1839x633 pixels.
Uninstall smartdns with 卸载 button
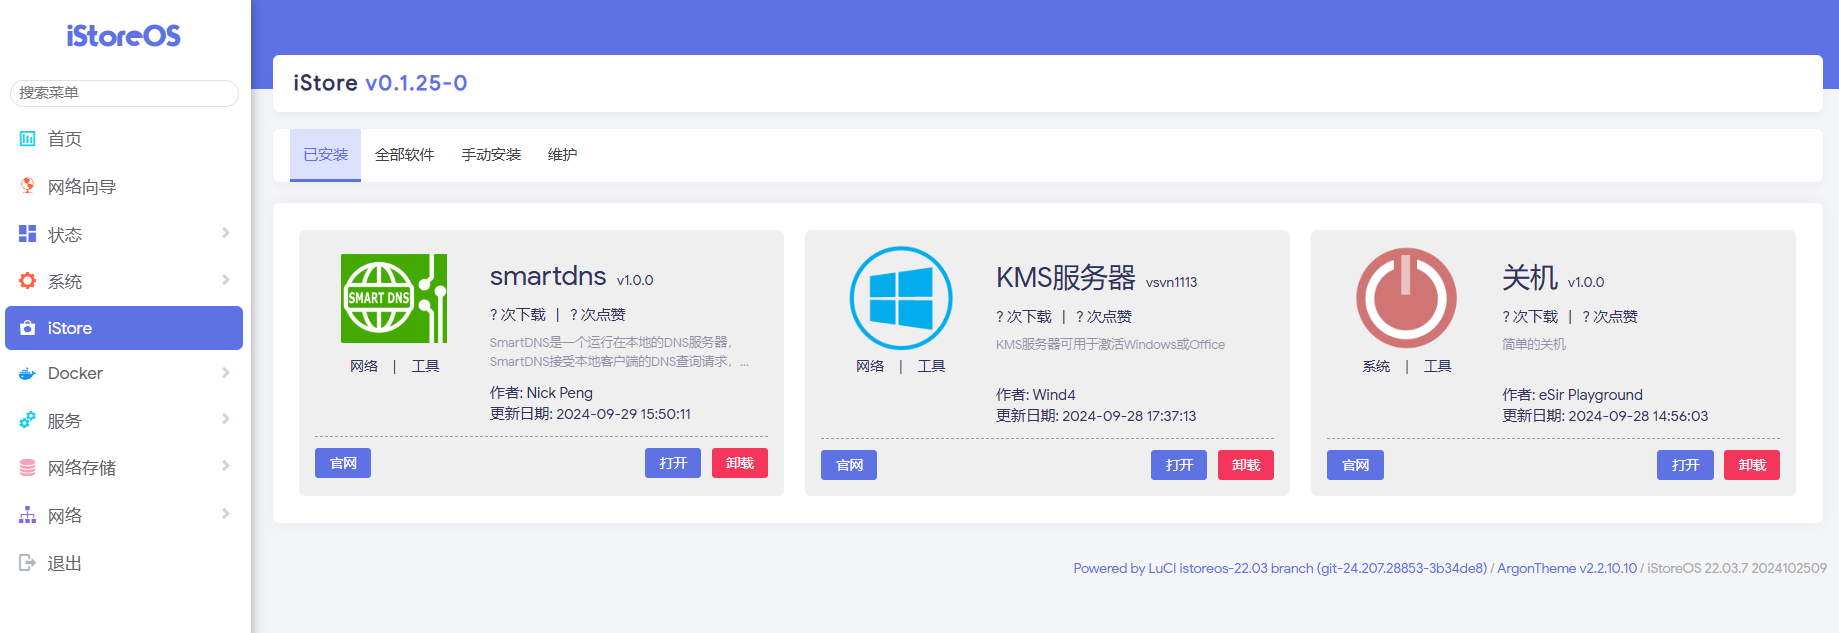coord(740,463)
